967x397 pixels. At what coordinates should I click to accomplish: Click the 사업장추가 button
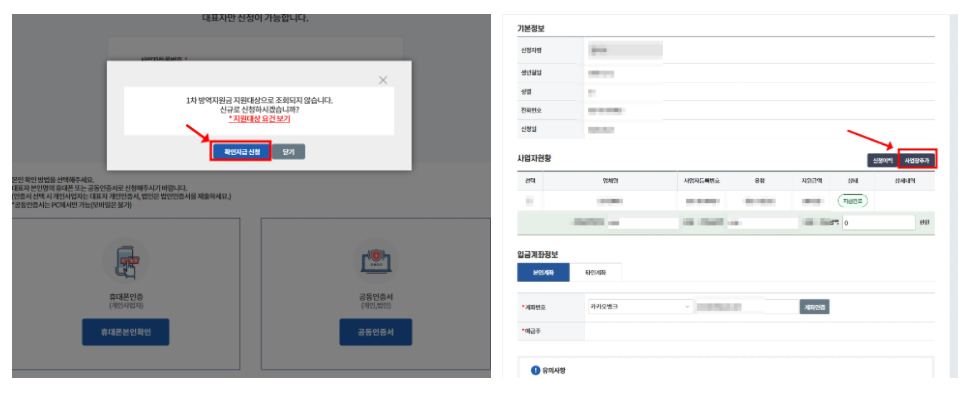click(917, 161)
